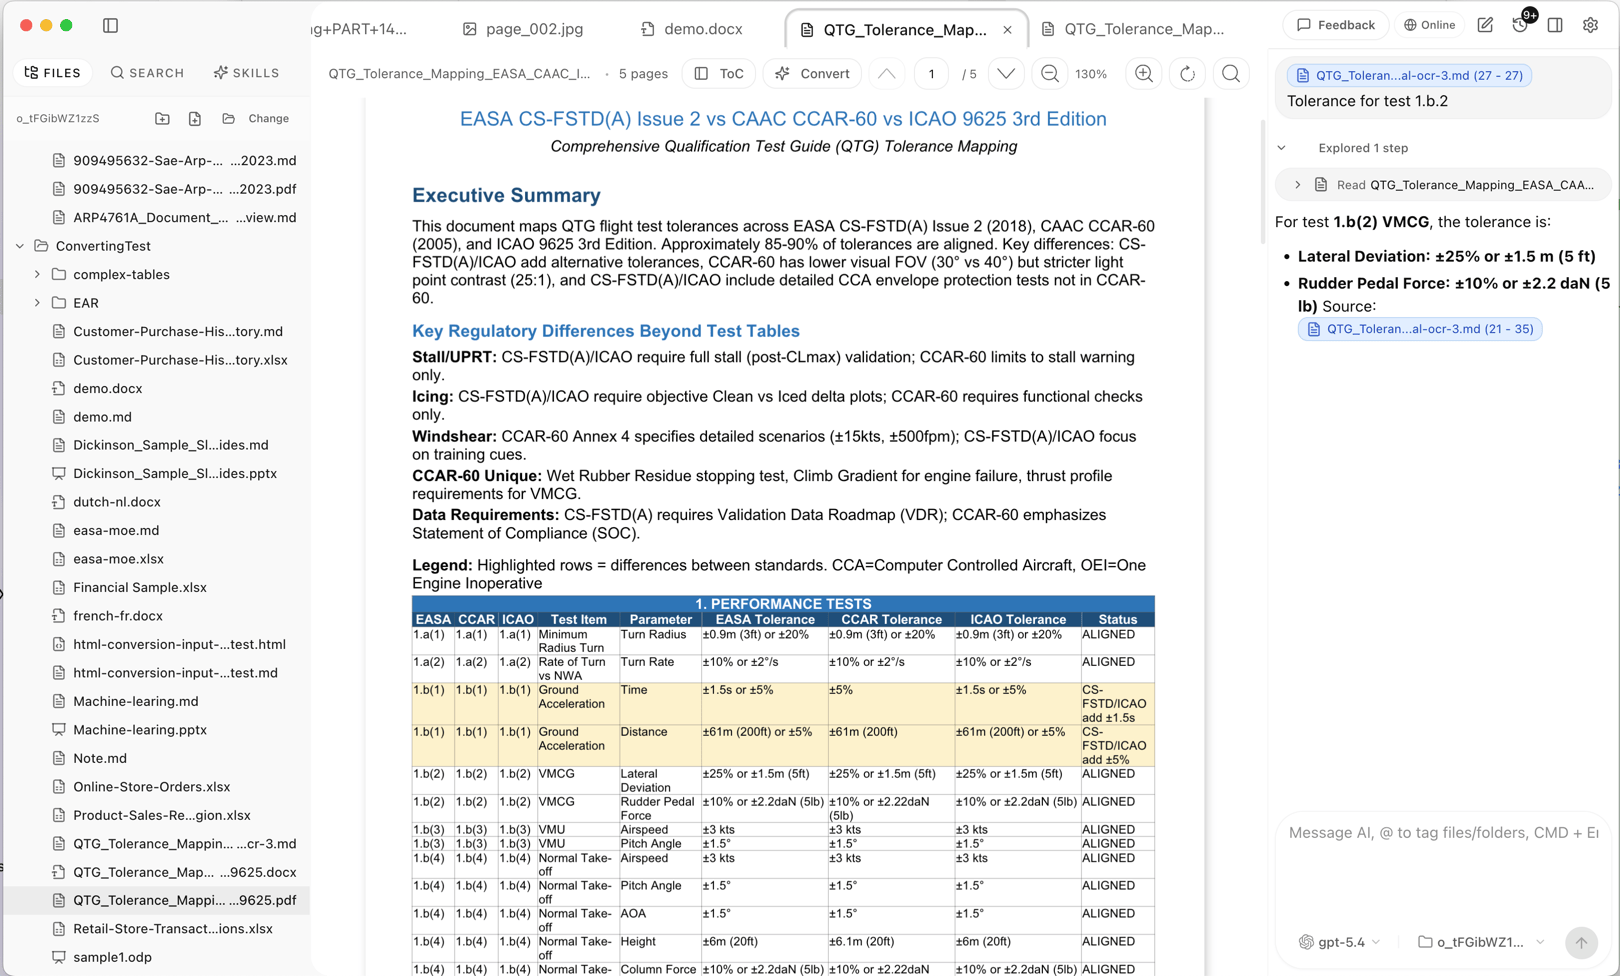Screen dimensions: 1620x976
Task: Open the Table of Contents panel
Action: 717,73
